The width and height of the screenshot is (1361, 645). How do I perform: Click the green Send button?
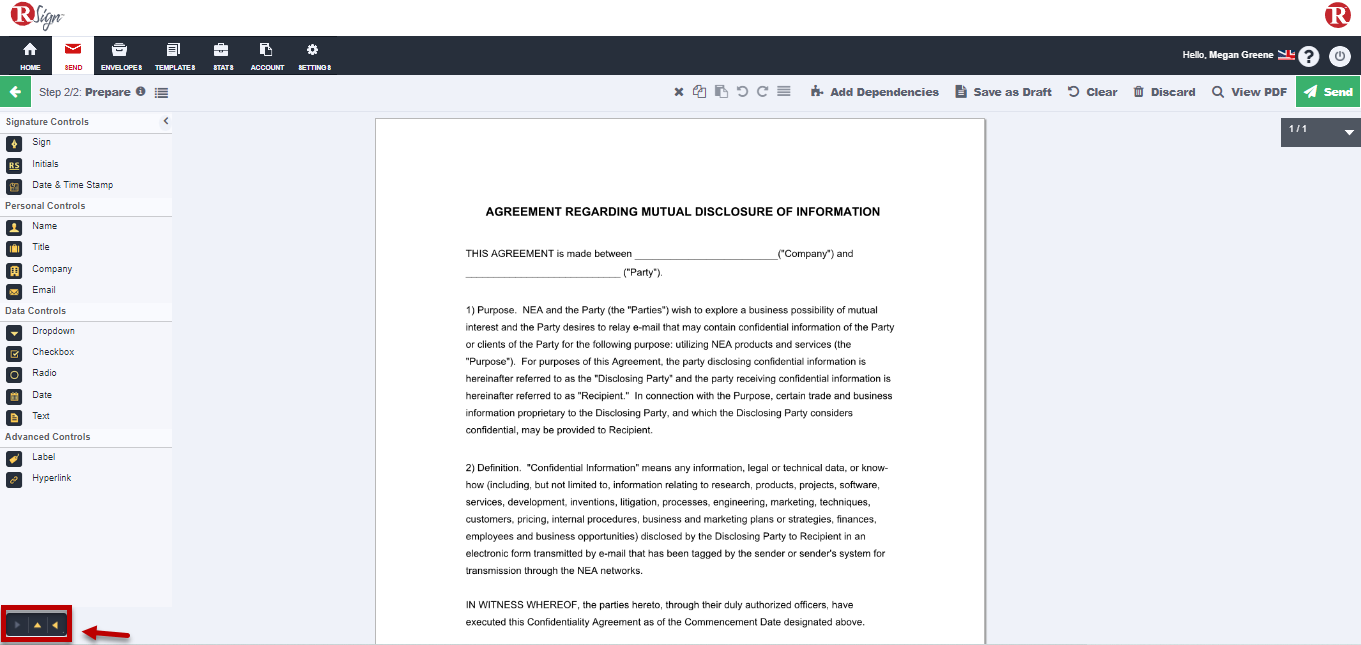pyautogui.click(x=1328, y=92)
